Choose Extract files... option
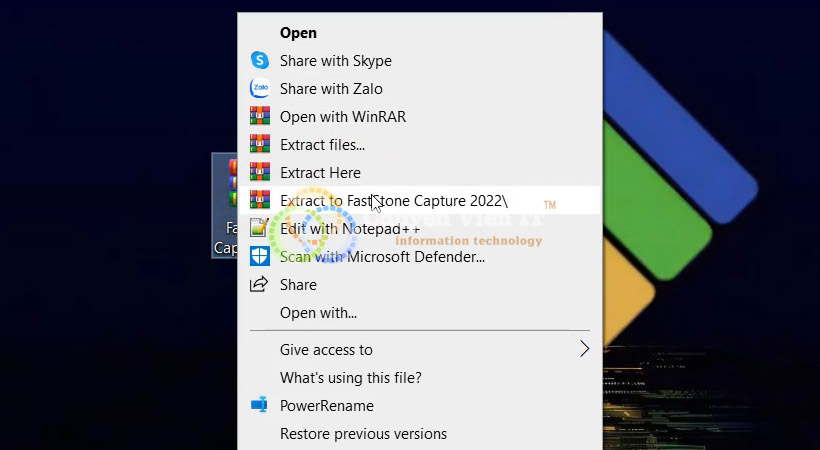 tap(420, 144)
